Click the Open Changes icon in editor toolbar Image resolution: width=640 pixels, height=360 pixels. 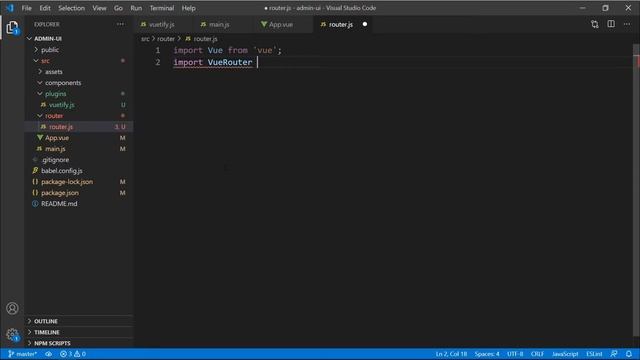pos(595,24)
